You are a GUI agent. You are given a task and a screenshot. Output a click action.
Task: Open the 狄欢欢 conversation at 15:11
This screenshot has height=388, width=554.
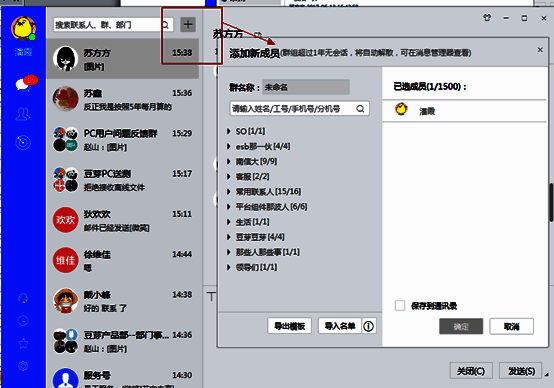coord(123,220)
